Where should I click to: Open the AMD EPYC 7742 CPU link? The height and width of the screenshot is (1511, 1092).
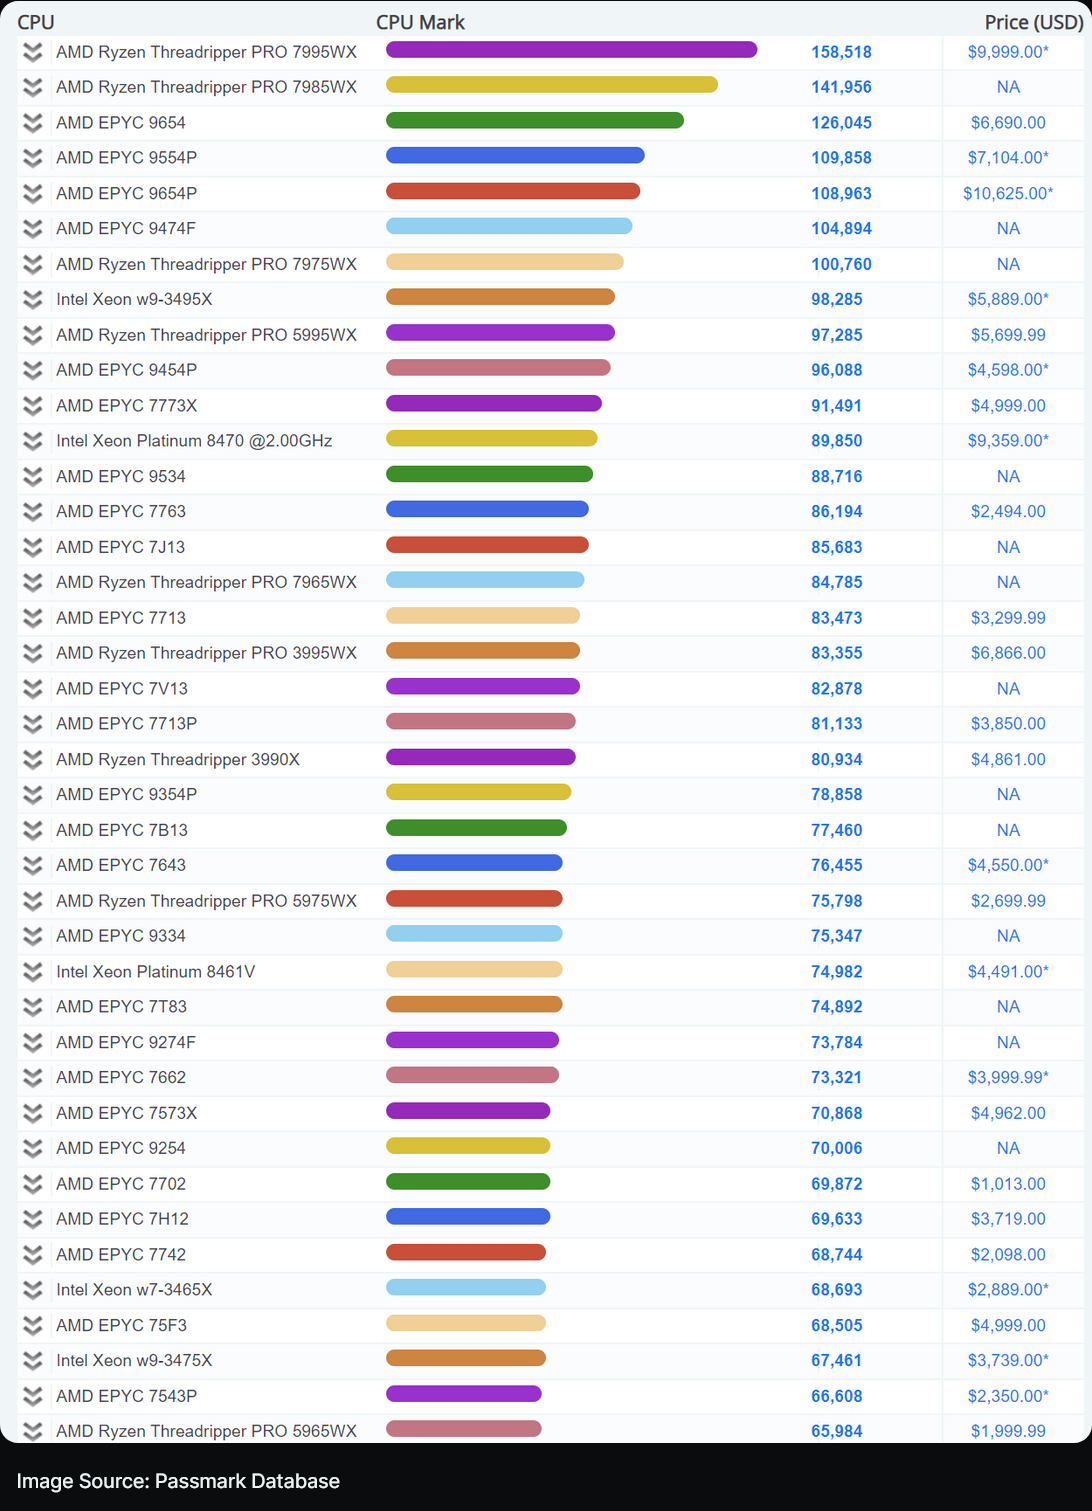tap(121, 1255)
